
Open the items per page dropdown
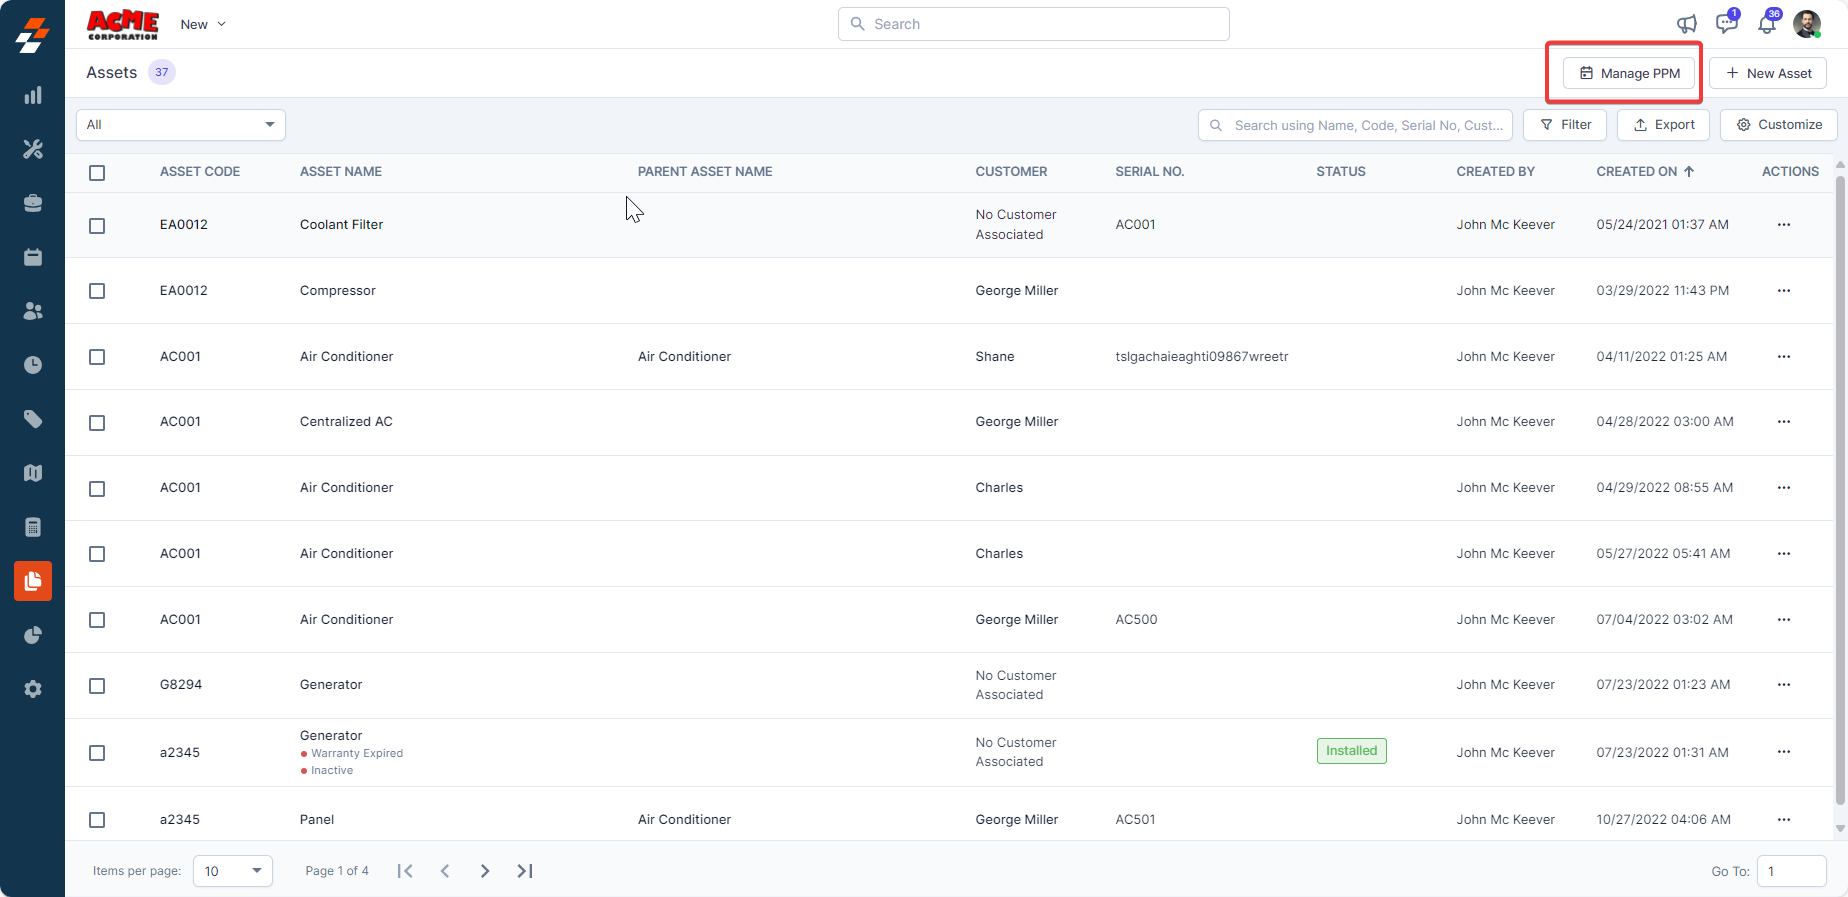[x=232, y=871]
